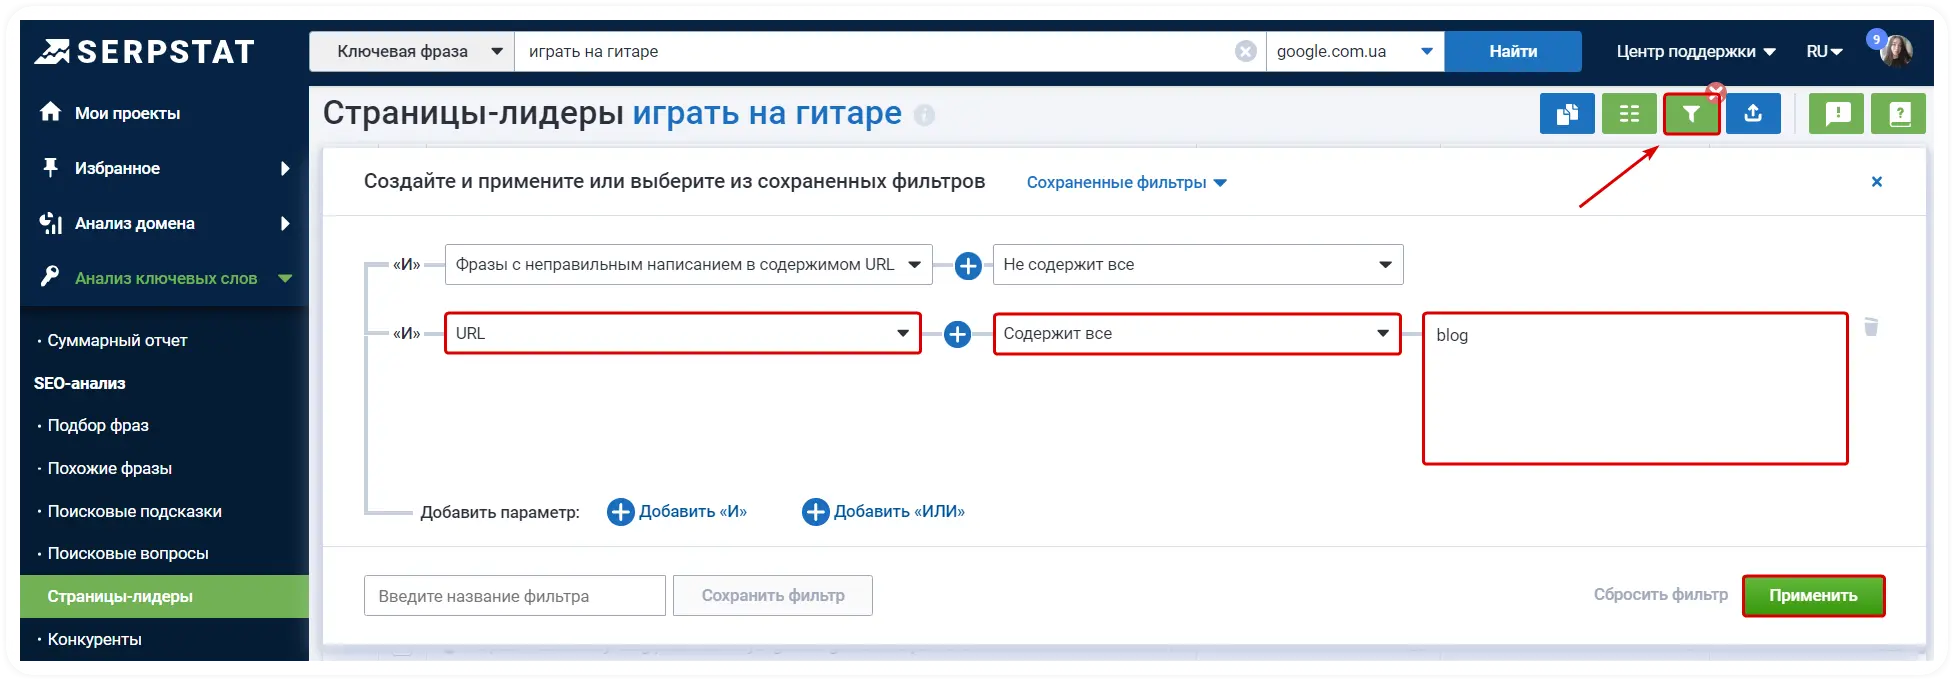This screenshot has width=1954, height=681.
Task: Click the export upload icon button
Action: 1753,114
